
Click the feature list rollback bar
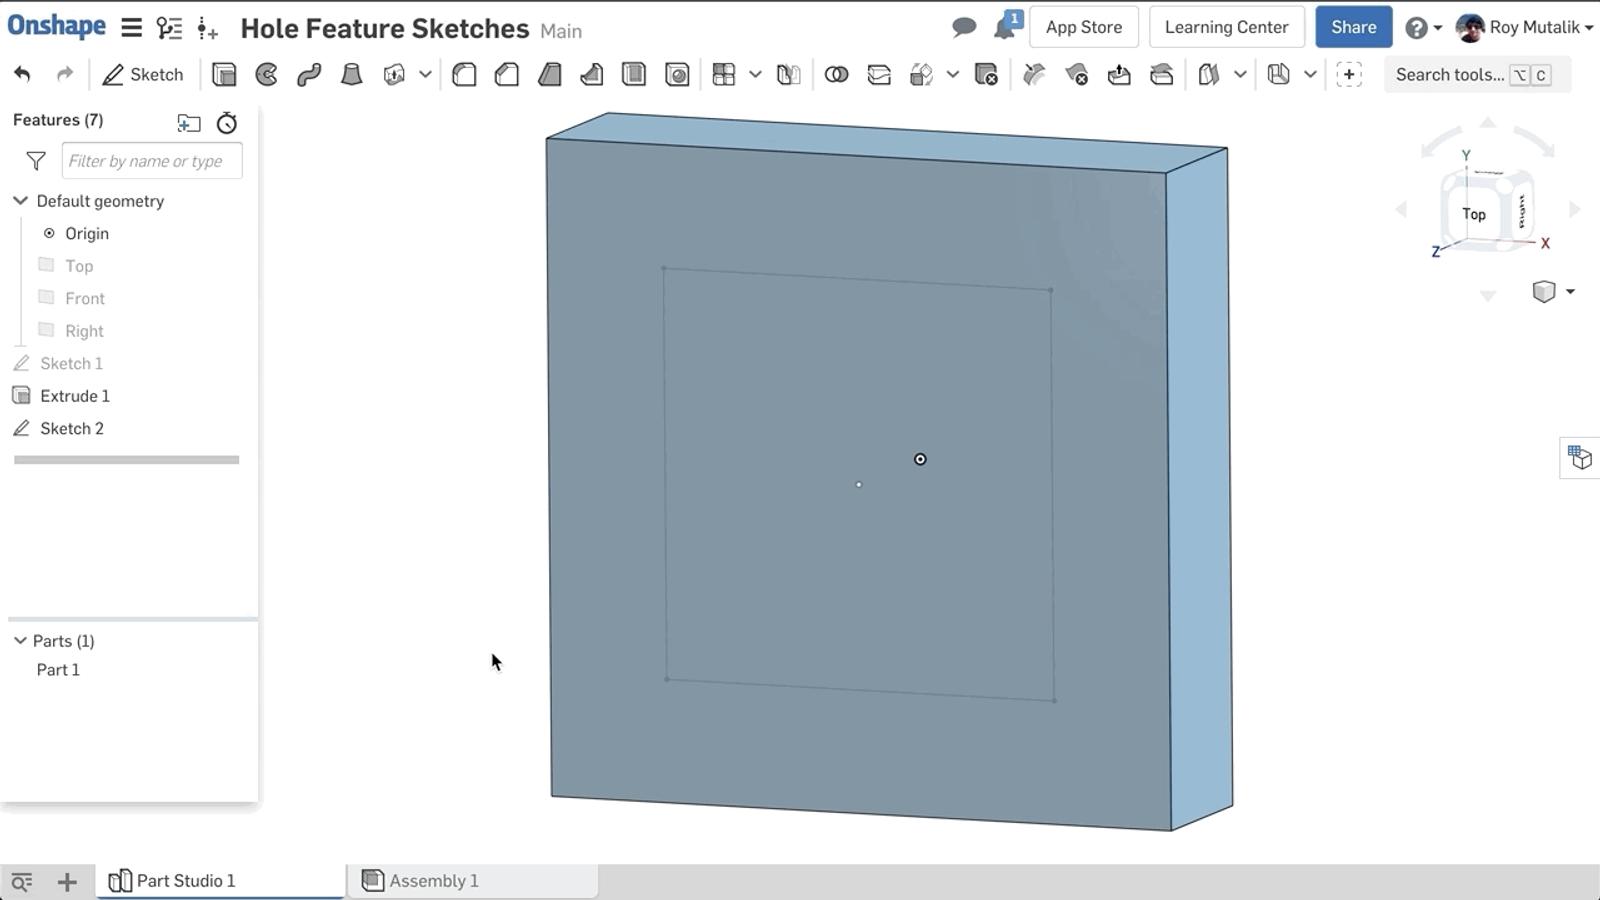pos(126,460)
